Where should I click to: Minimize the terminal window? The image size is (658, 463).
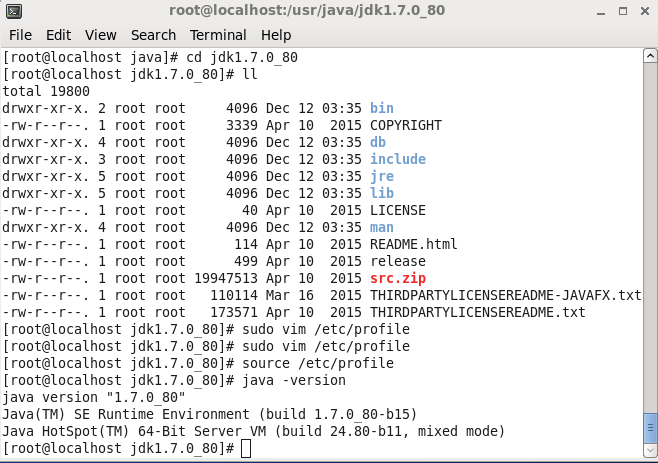tap(601, 12)
